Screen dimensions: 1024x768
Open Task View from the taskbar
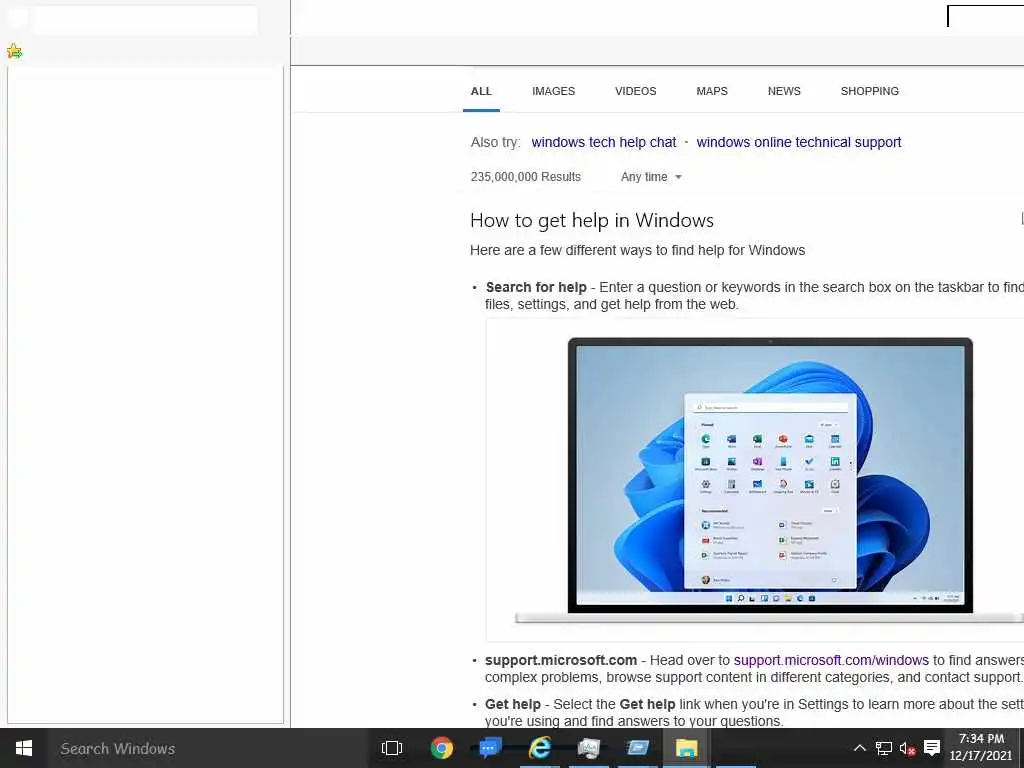392,748
